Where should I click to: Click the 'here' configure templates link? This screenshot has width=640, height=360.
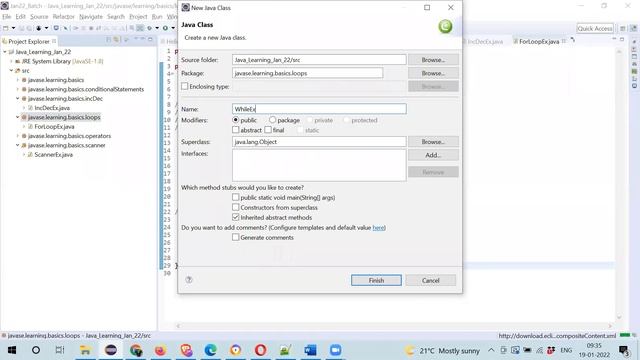(378, 227)
